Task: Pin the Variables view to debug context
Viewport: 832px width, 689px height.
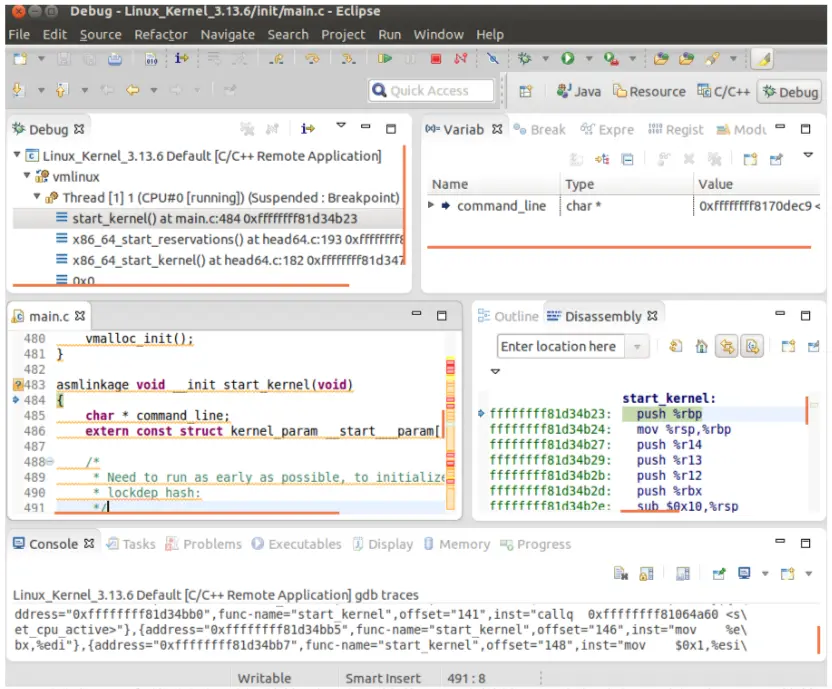Action: [x=776, y=159]
